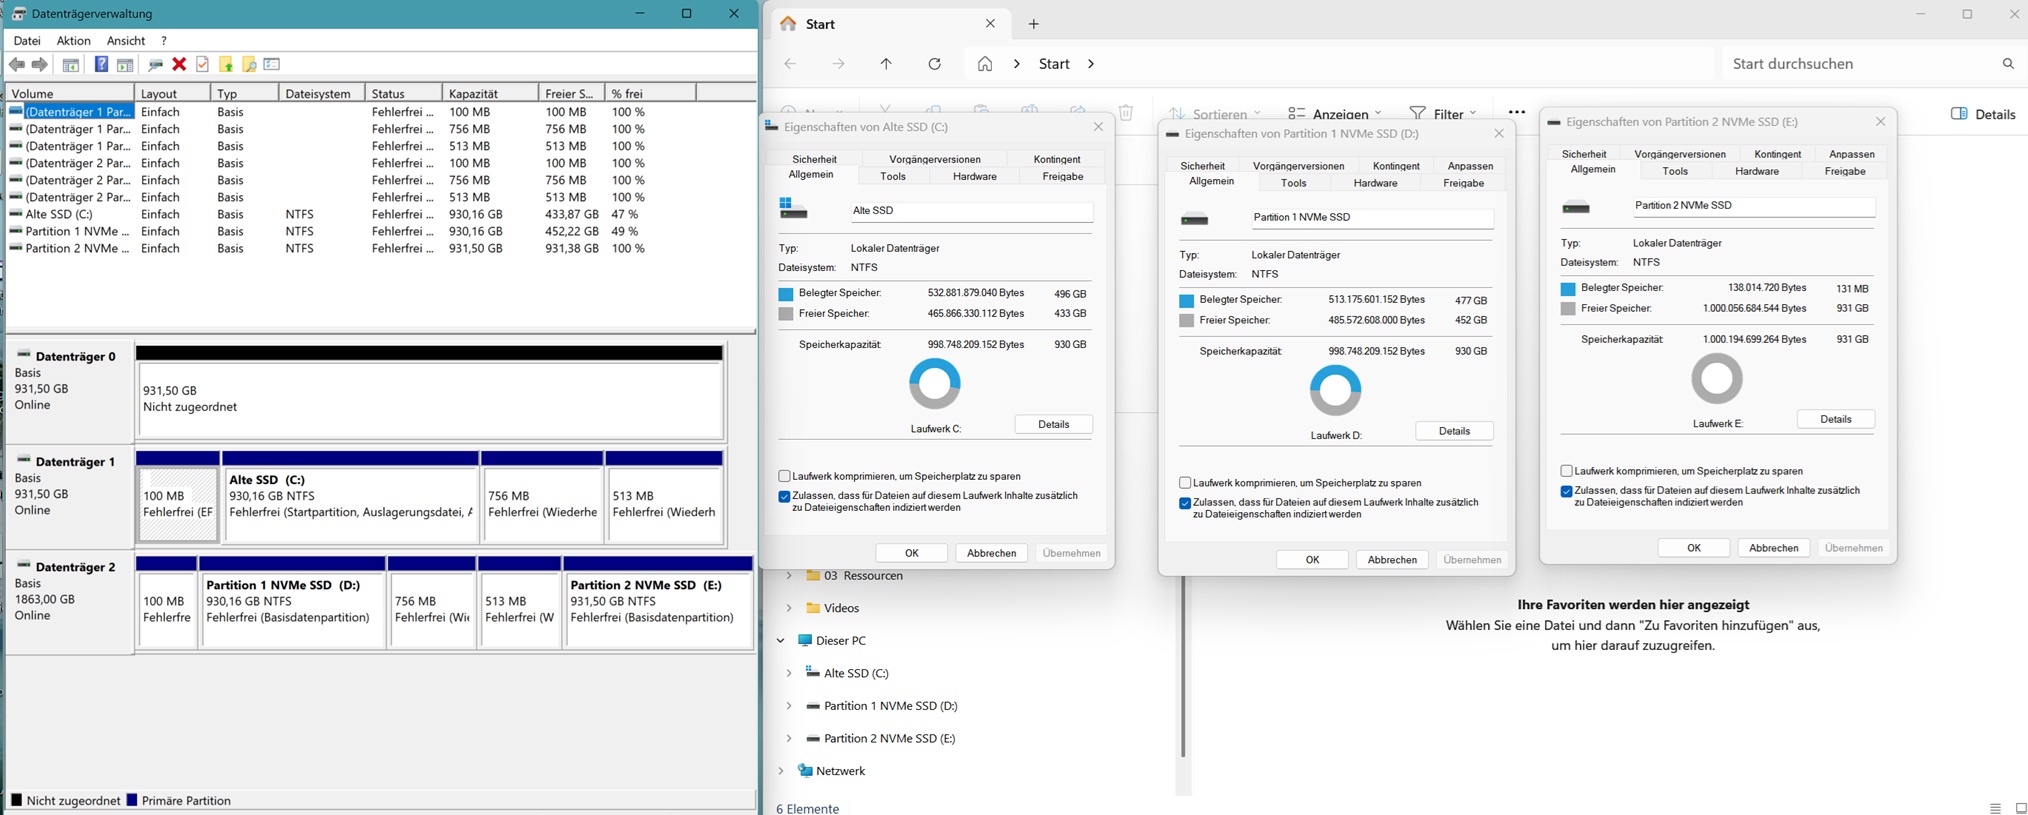Click the delete trash icon in Explorer toolbar
Image resolution: width=2028 pixels, height=815 pixels.
coord(1126,112)
